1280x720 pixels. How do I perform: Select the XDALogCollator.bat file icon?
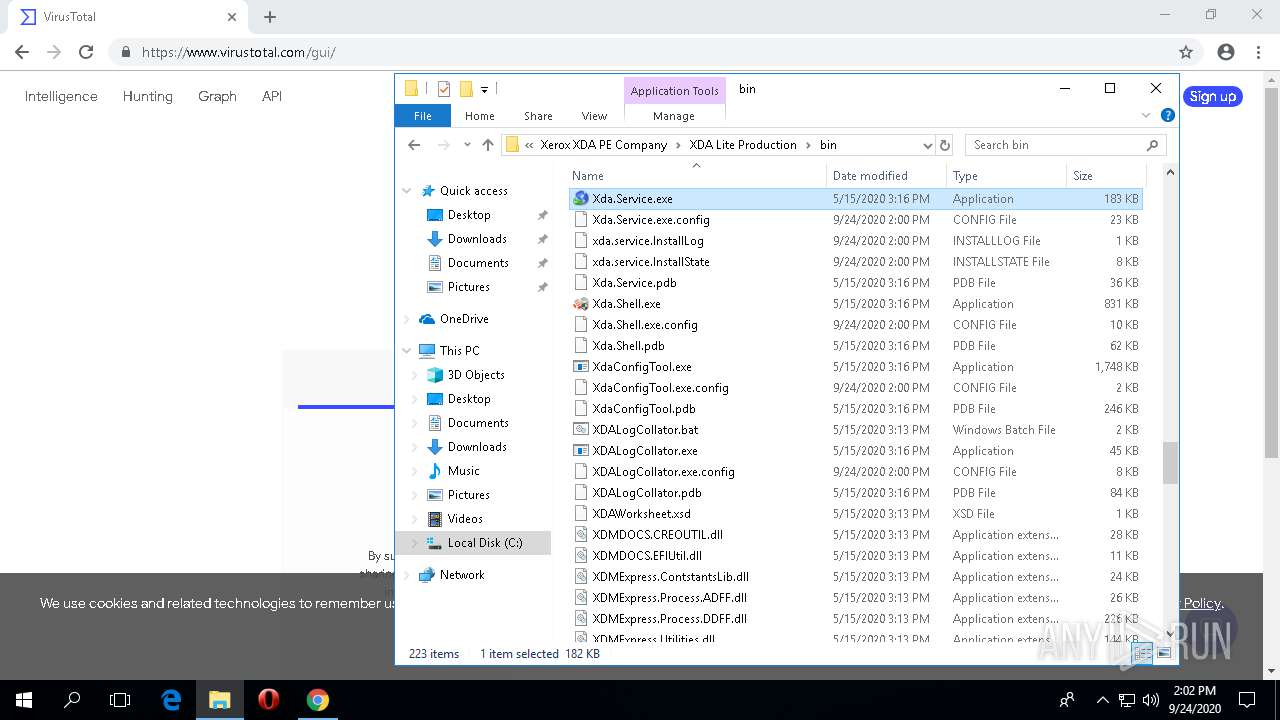[x=581, y=430]
